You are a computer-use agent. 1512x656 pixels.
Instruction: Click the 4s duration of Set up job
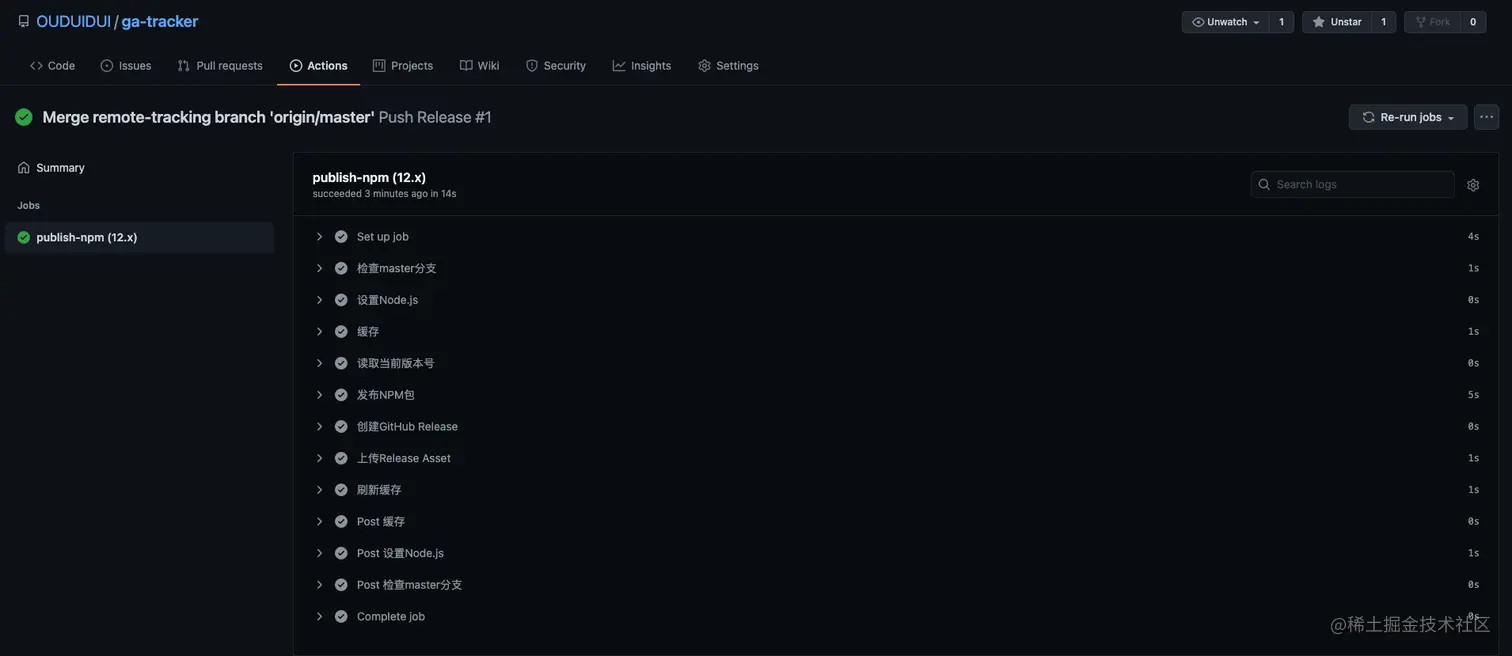[x=1473, y=237]
